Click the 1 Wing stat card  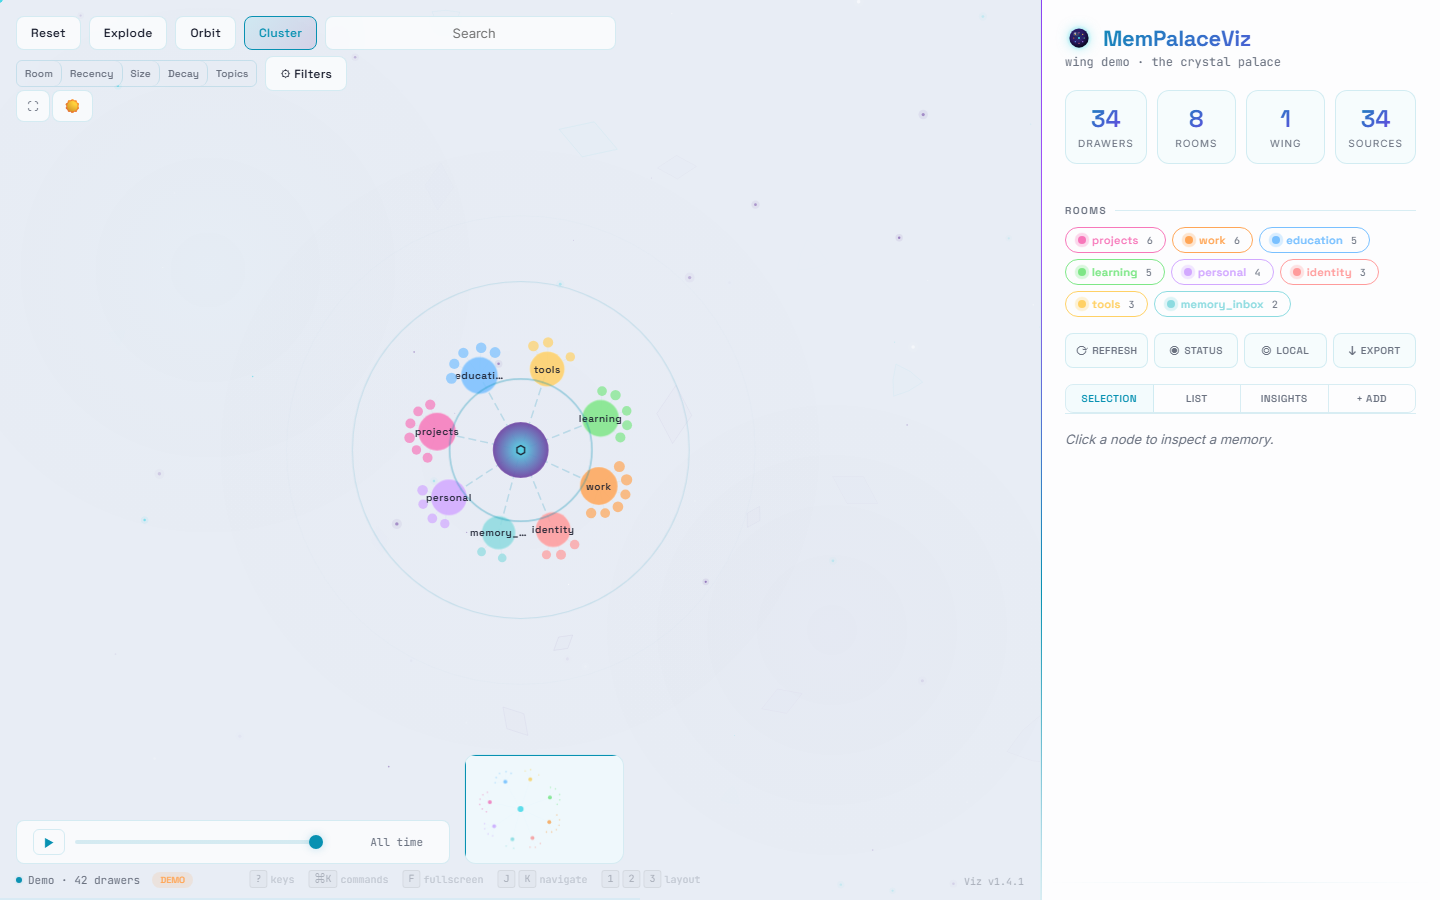click(1285, 127)
